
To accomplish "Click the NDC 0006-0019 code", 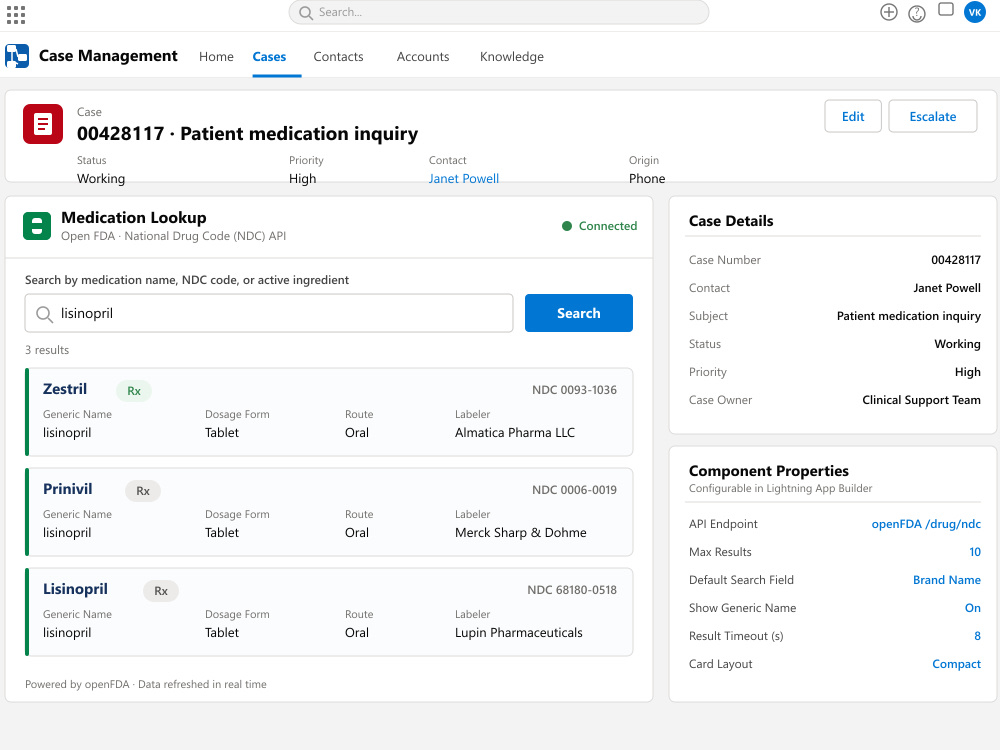I will click(x=574, y=490).
